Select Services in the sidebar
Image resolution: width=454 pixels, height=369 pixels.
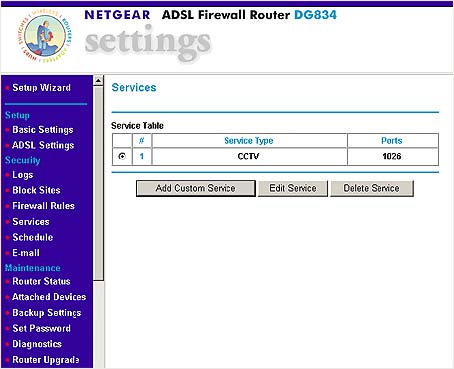click(31, 222)
